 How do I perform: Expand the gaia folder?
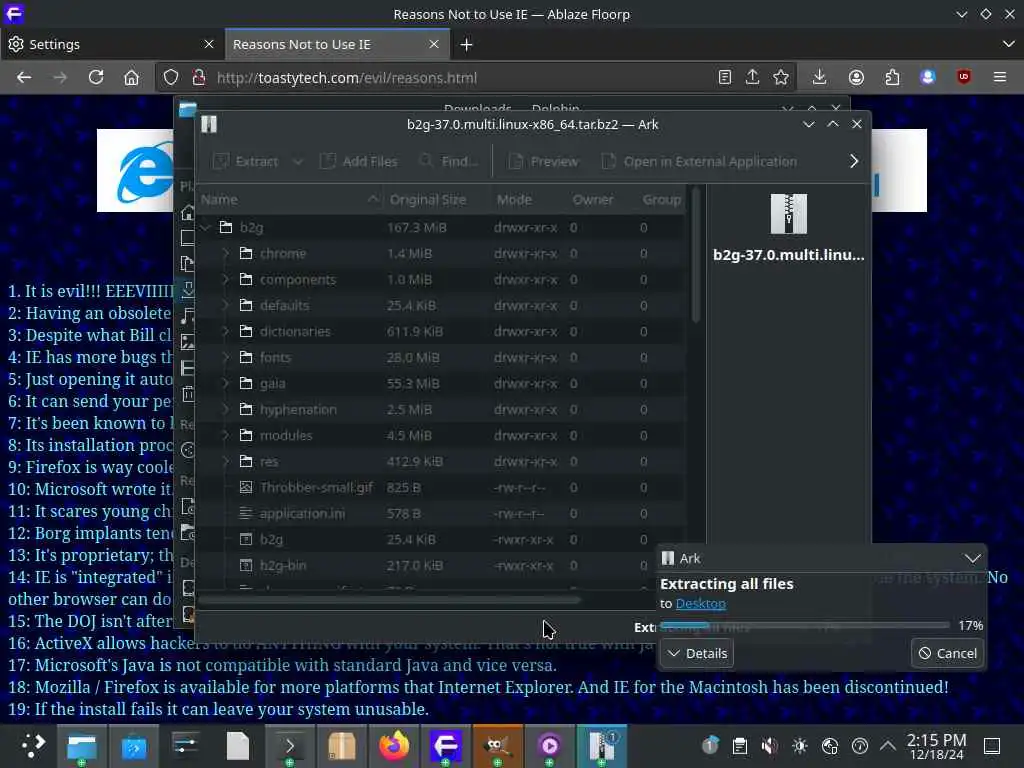[x=226, y=383]
